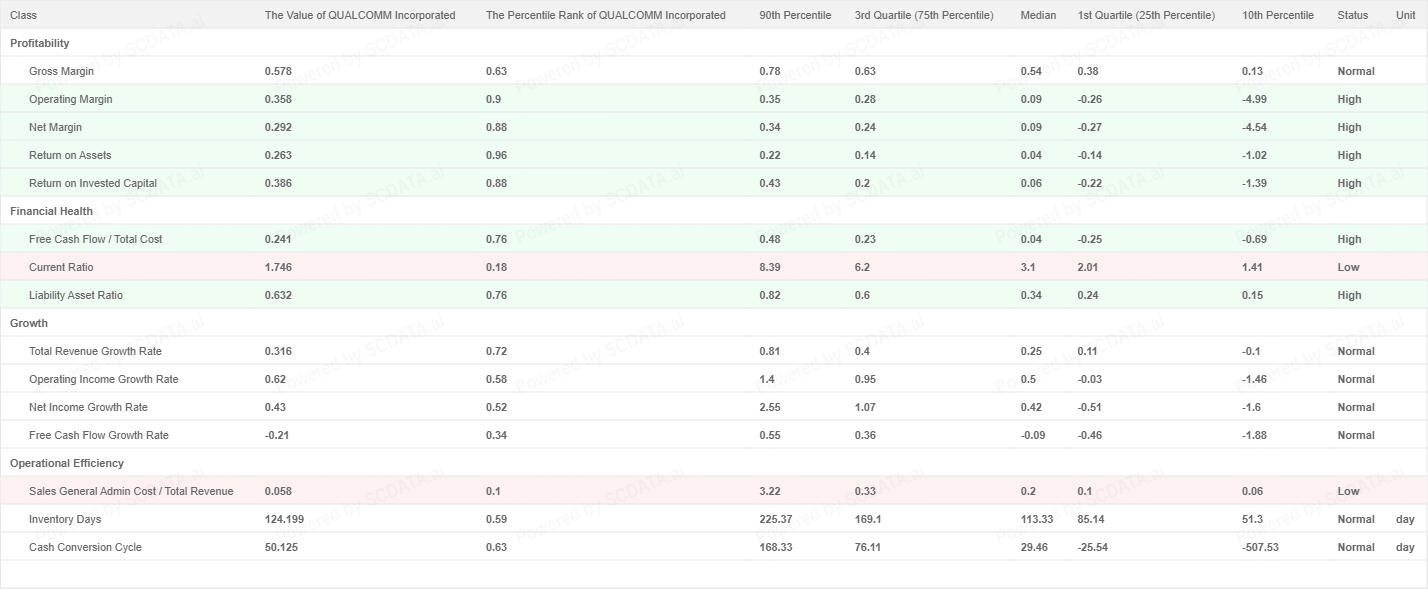Viewport: 1428px width, 589px height.
Task: Select the Return on Assets row label
Action: pyautogui.click(x=70, y=155)
